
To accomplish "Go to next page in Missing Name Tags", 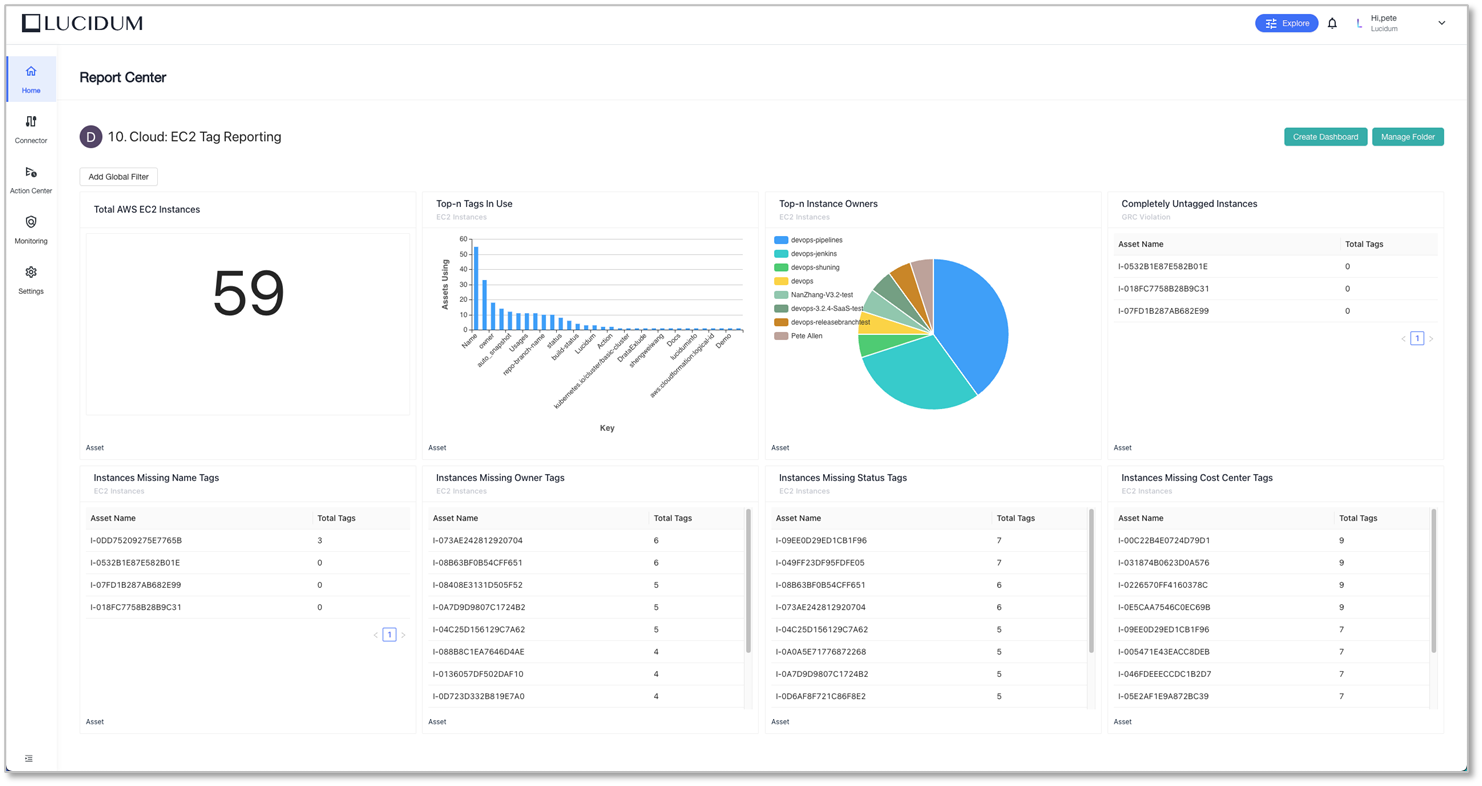I will coord(403,635).
